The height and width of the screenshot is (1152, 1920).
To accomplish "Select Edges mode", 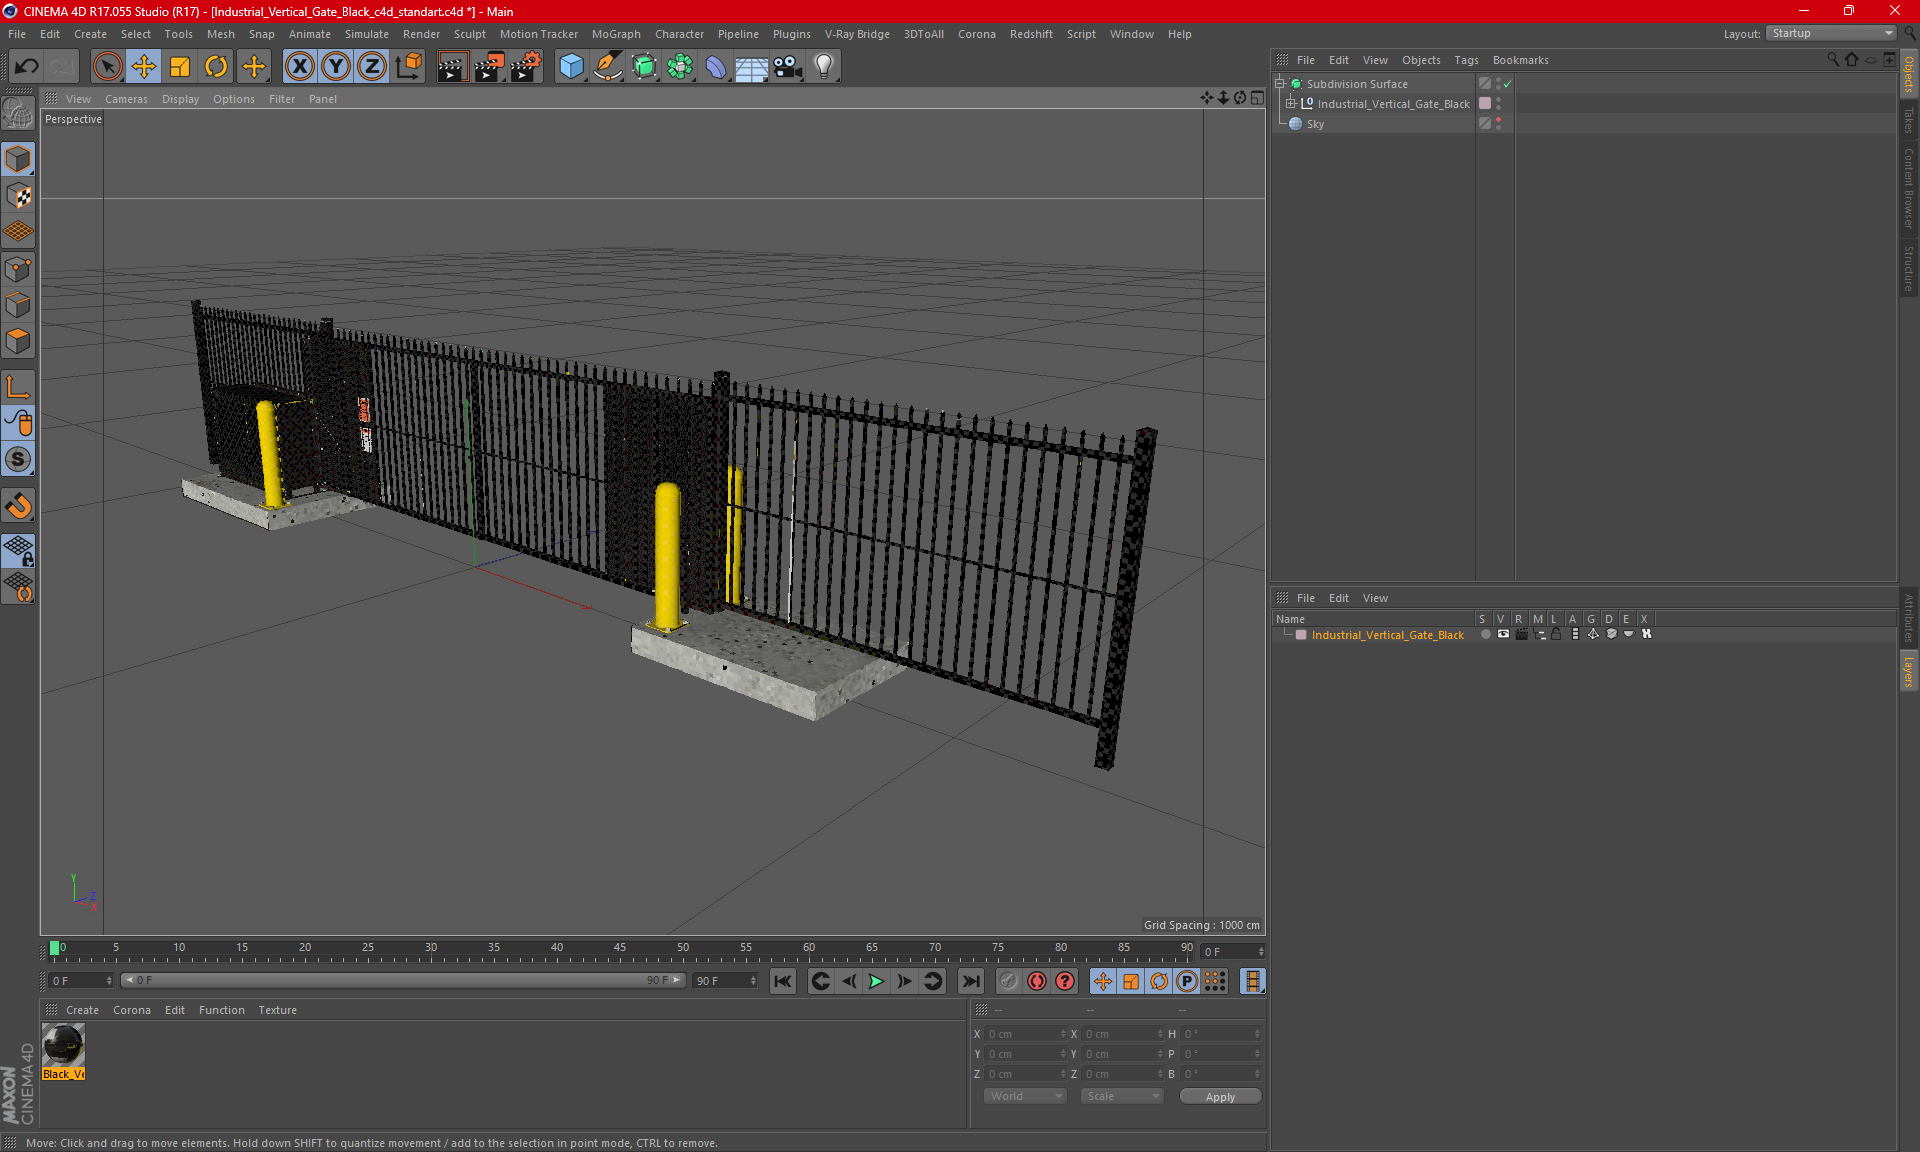I will coord(18,304).
